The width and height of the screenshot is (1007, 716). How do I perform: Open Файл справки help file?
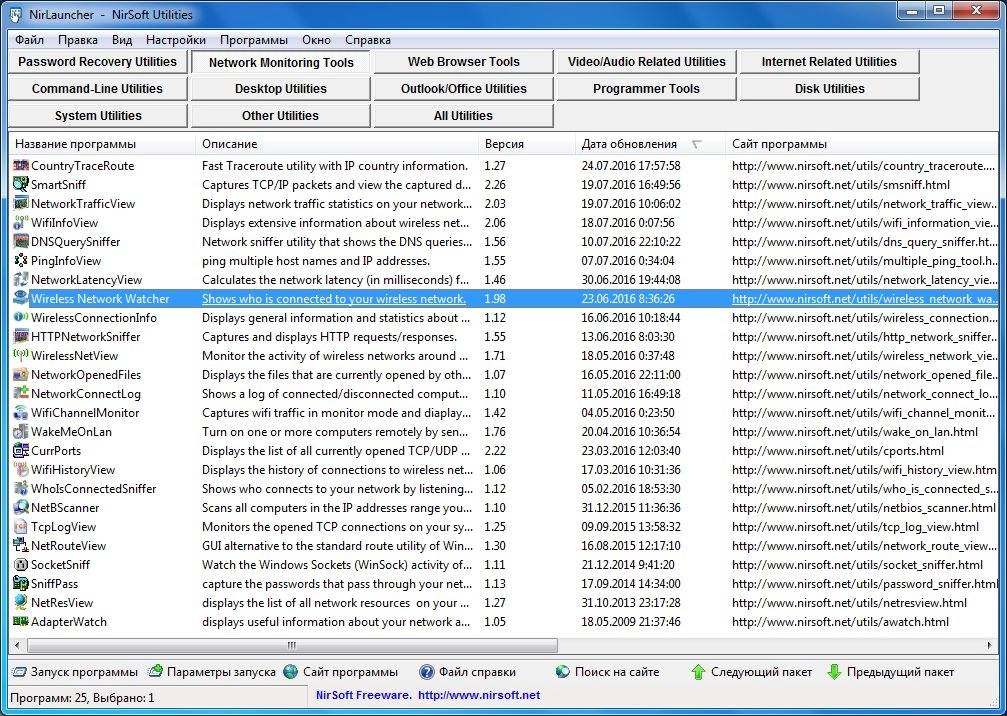tap(468, 672)
